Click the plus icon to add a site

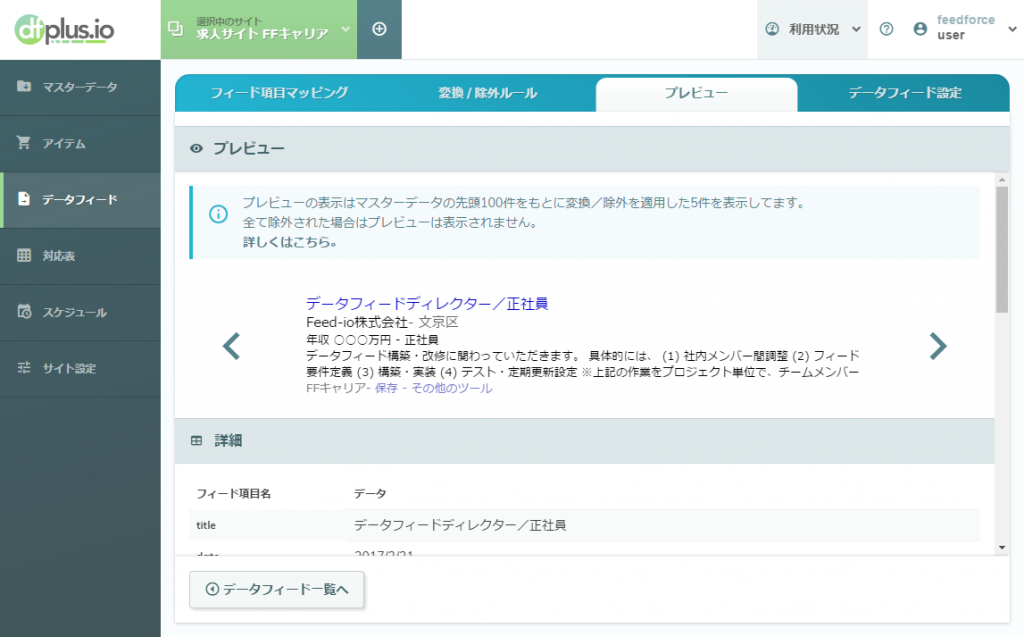pos(378,29)
